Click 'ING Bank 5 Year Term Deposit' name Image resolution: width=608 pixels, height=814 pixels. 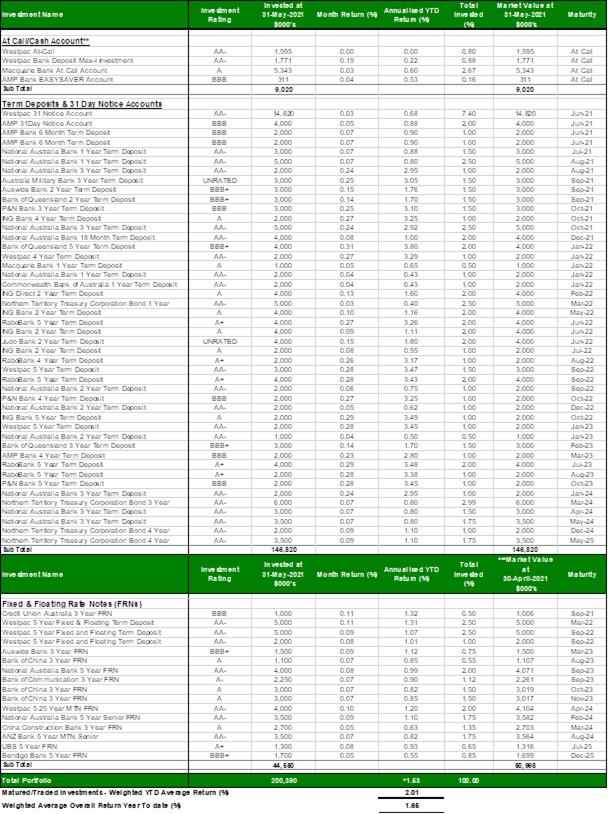click(51, 417)
